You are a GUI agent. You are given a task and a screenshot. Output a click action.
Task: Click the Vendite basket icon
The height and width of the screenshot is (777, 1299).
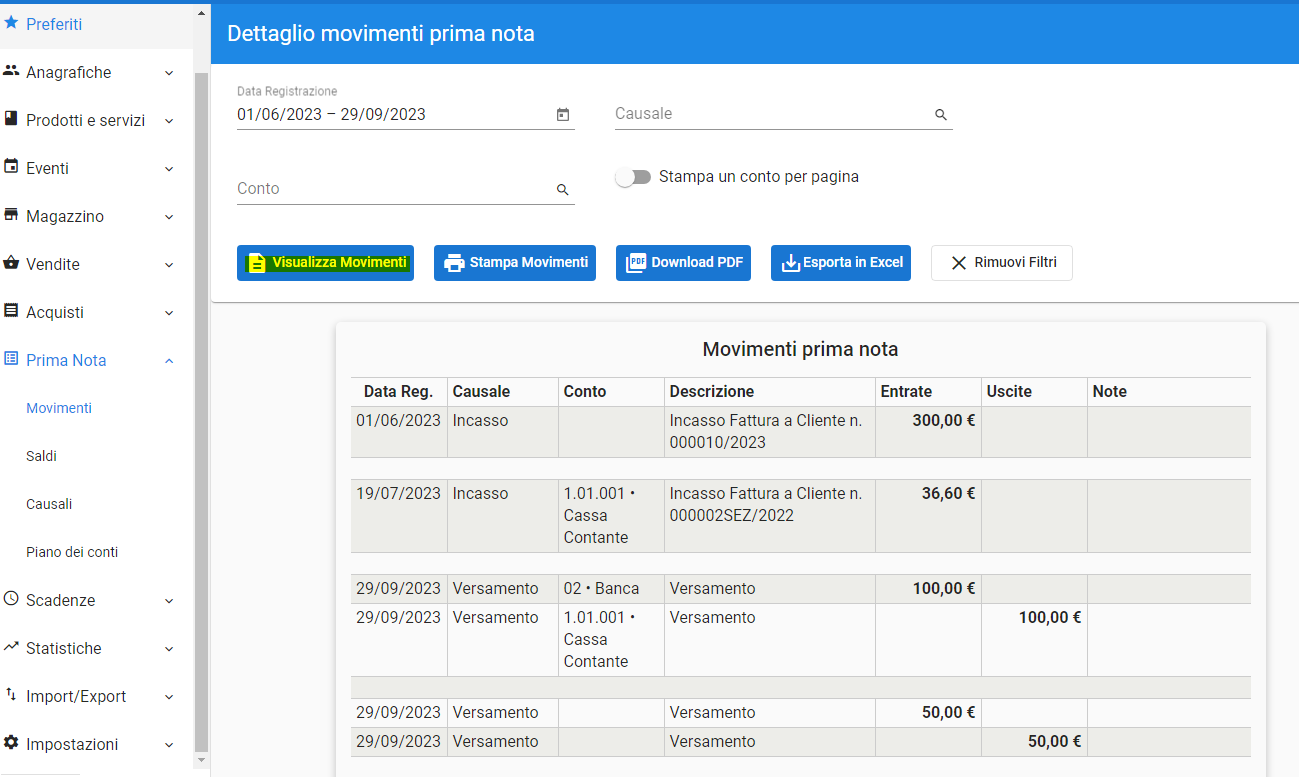click(x=11, y=263)
